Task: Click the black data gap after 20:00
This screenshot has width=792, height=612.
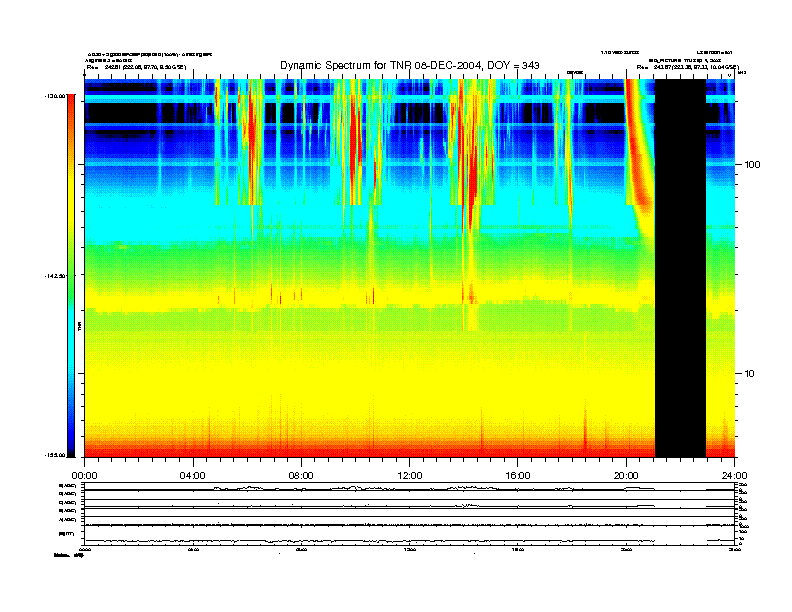Action: (x=680, y=268)
